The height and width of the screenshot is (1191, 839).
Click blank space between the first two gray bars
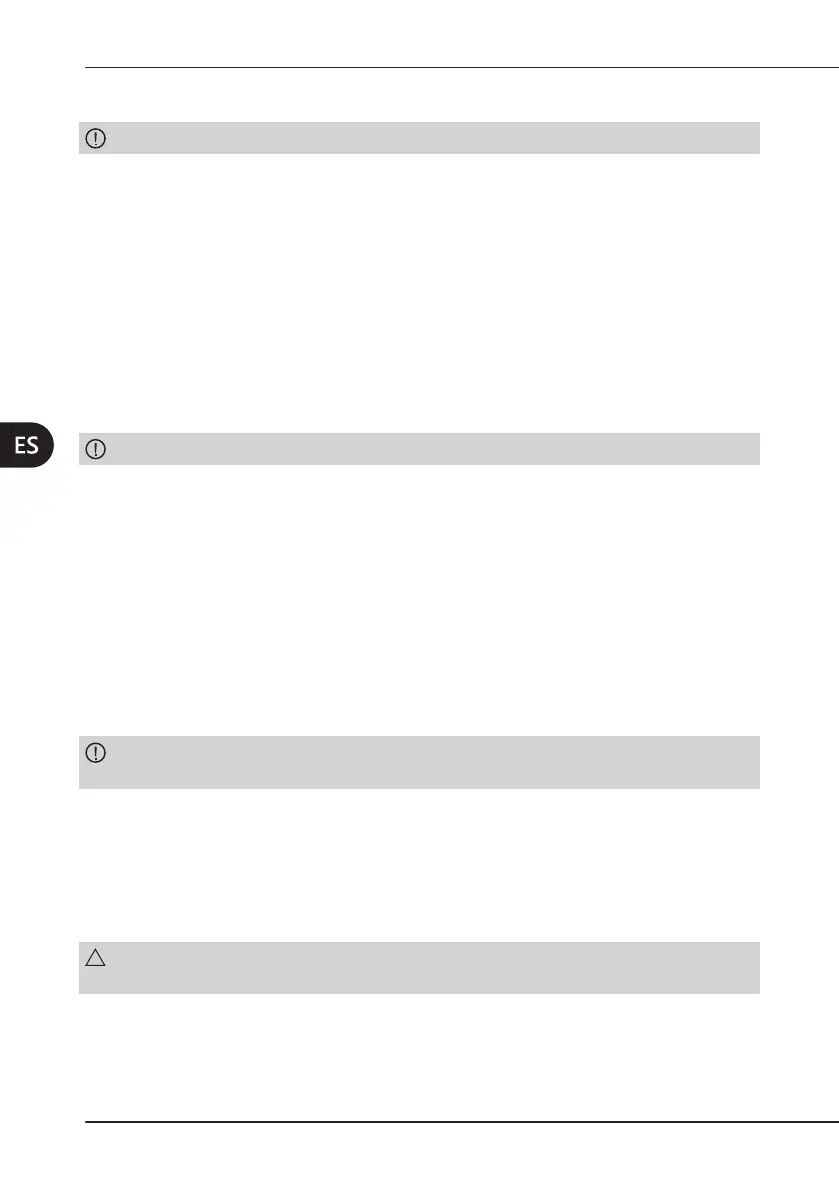(x=419, y=290)
